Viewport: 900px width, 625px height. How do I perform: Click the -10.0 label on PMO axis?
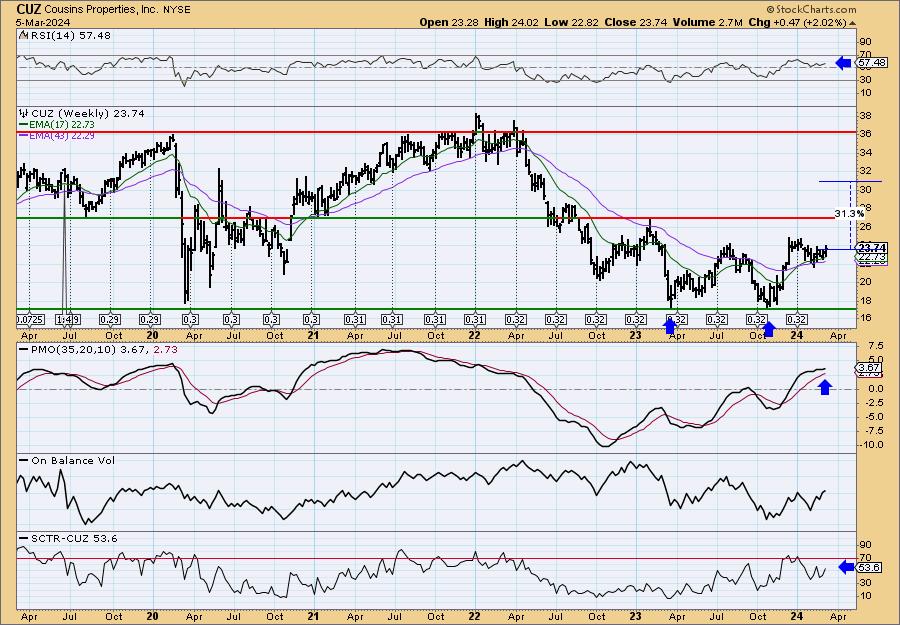(x=871, y=445)
